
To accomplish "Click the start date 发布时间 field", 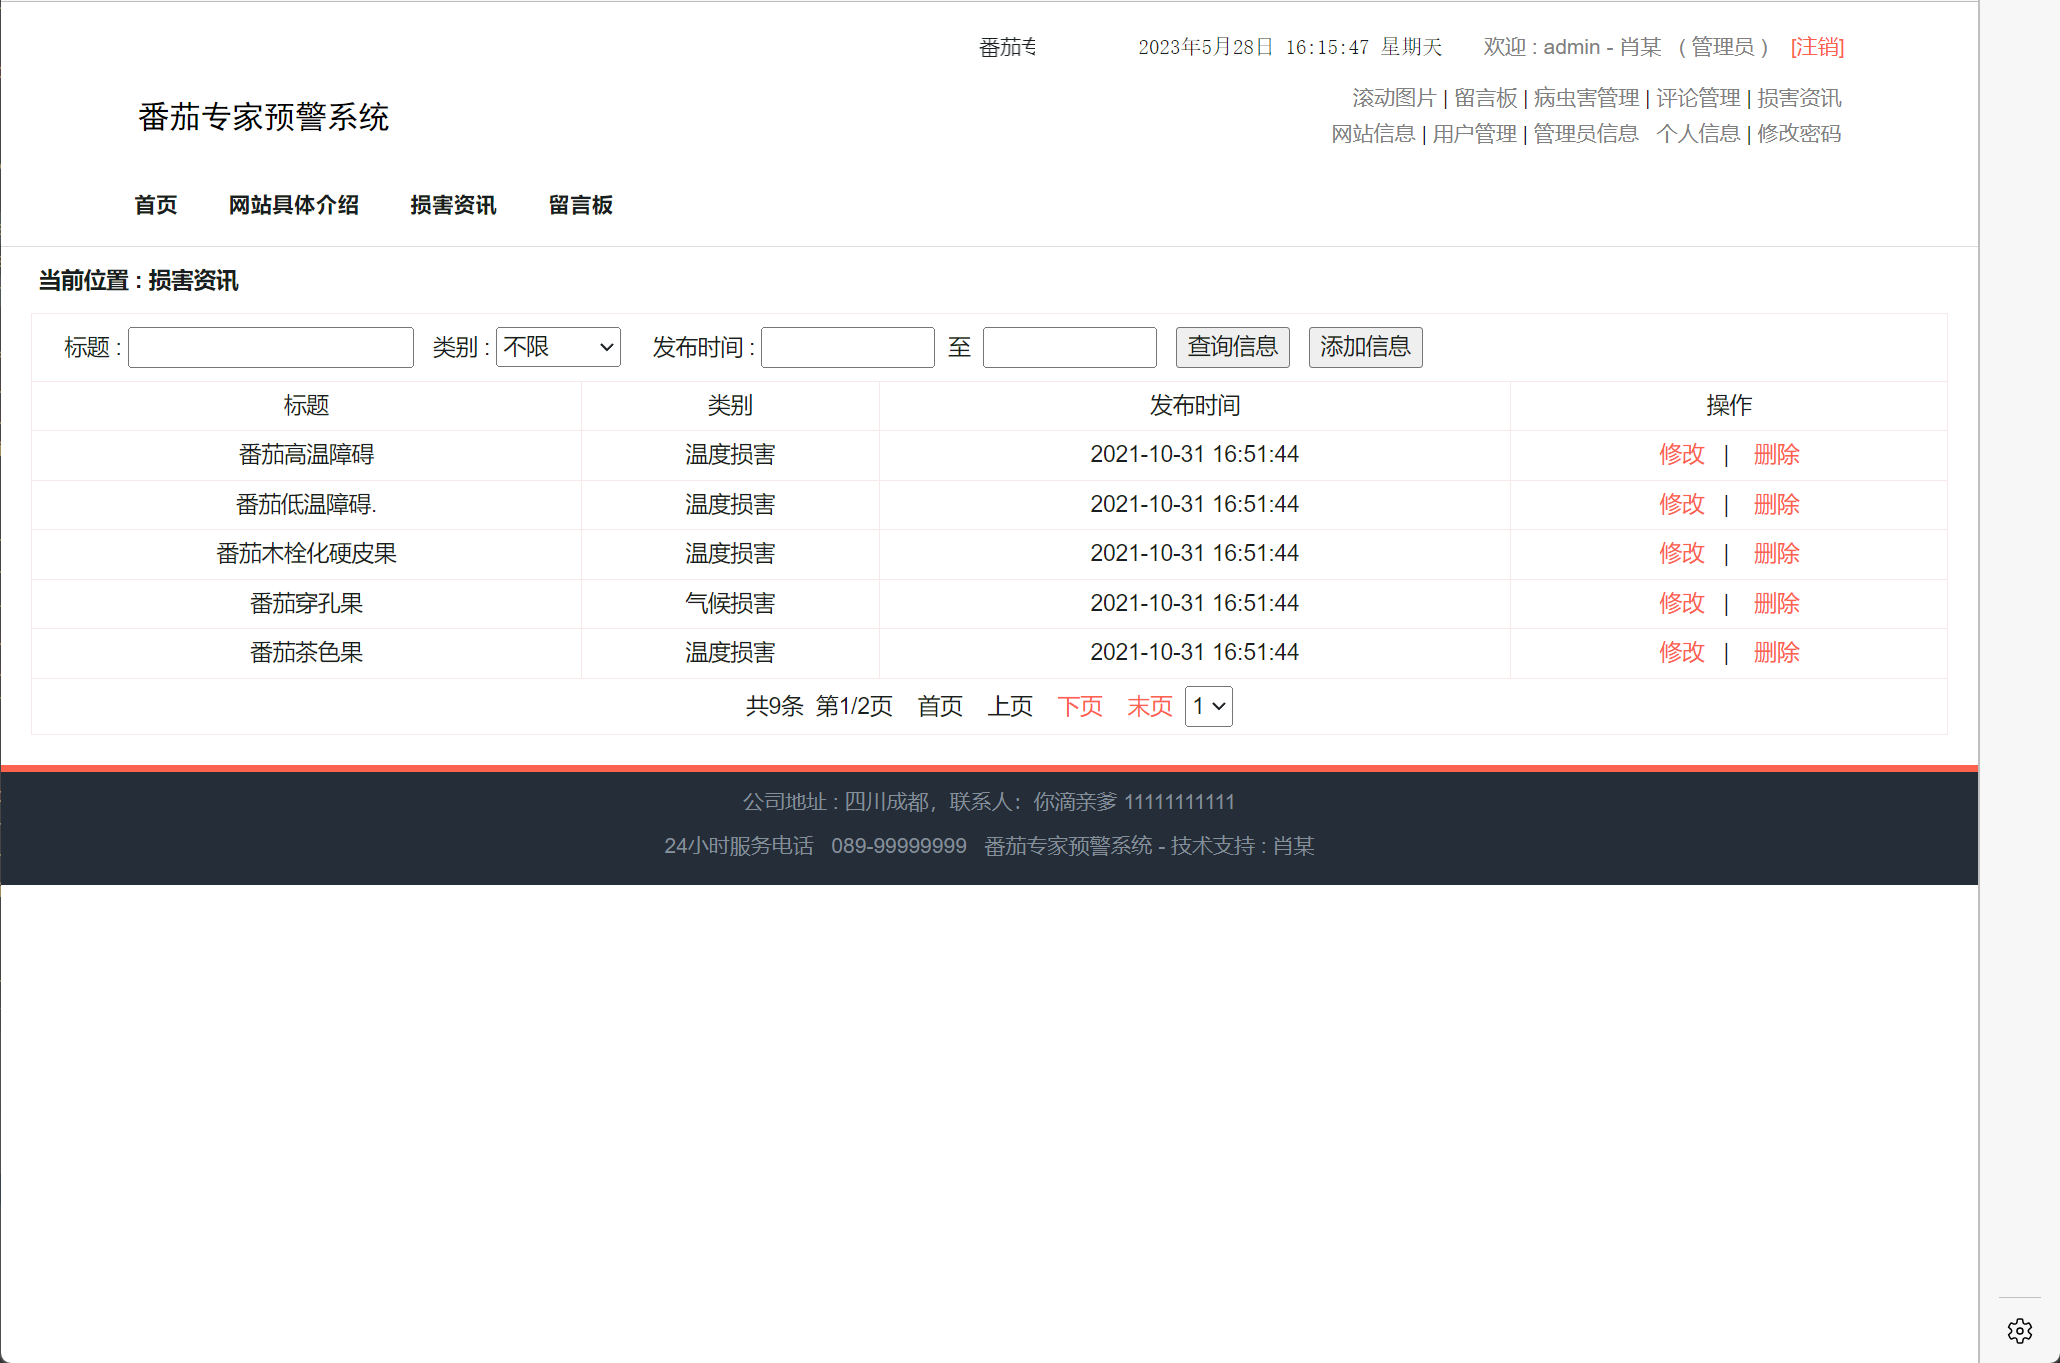I will click(x=847, y=347).
